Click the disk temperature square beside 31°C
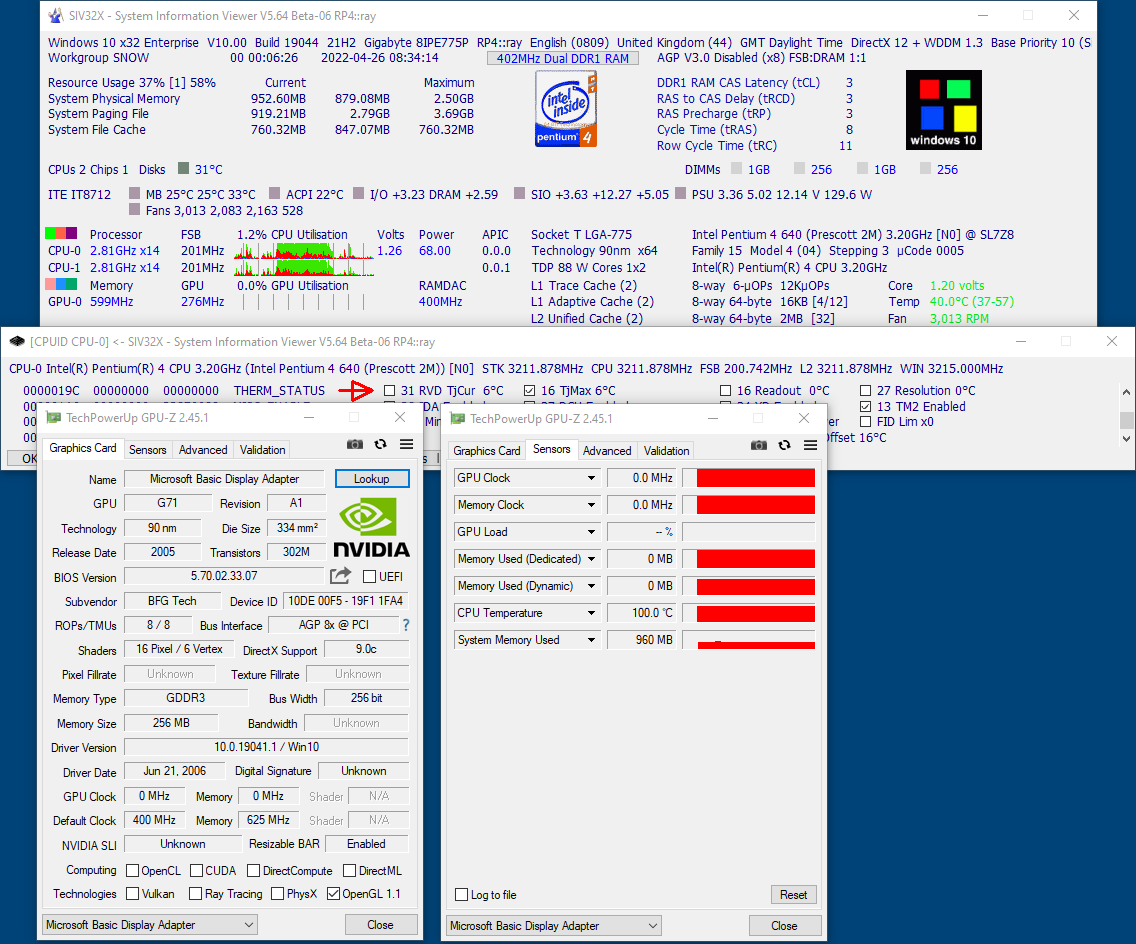1136x944 pixels. coord(183,169)
